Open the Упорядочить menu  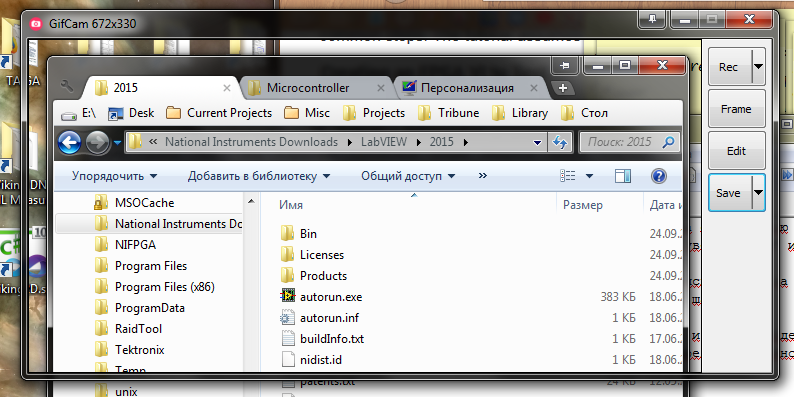click(x=114, y=176)
